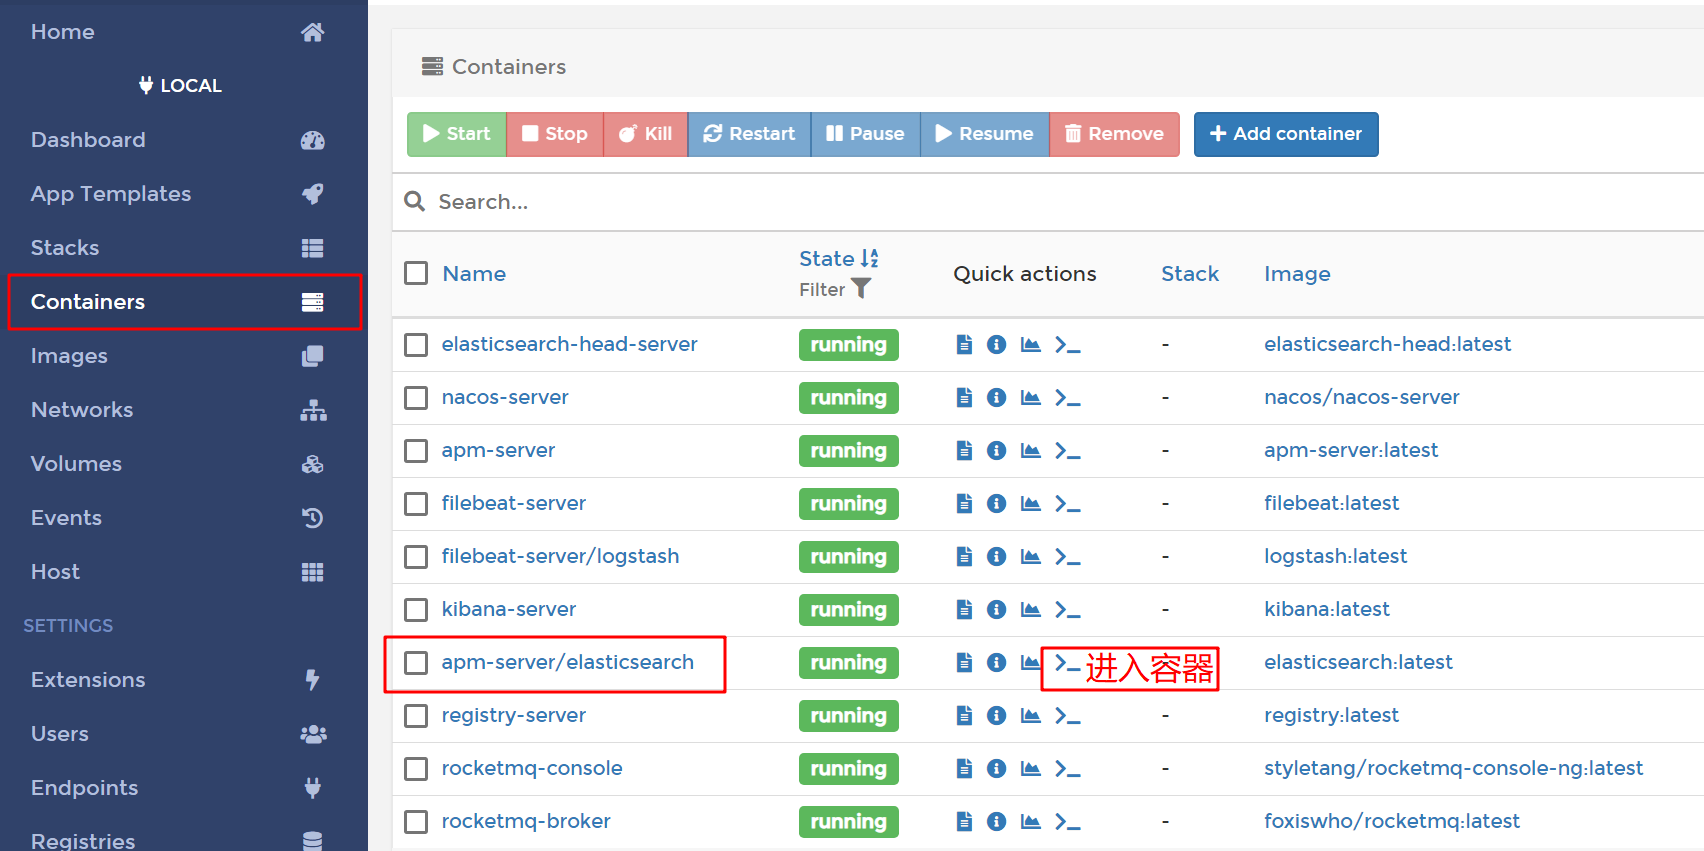Open console icon for registry-server
The width and height of the screenshot is (1704, 851).
[x=1067, y=716]
